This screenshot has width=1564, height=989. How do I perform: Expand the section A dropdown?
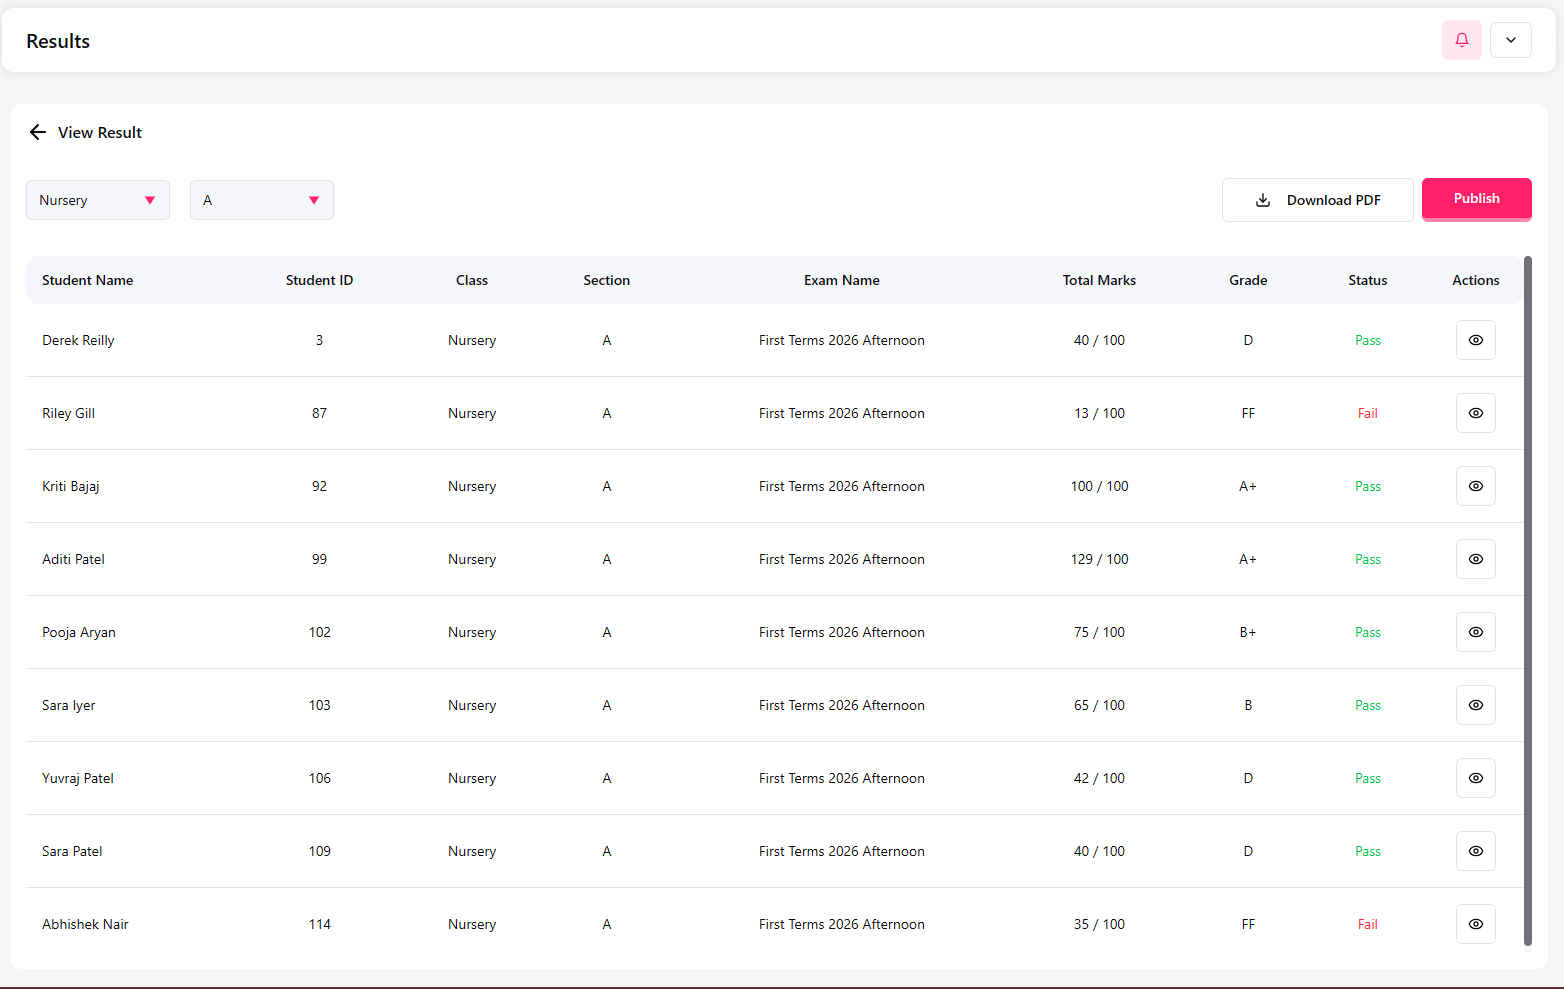click(x=261, y=200)
